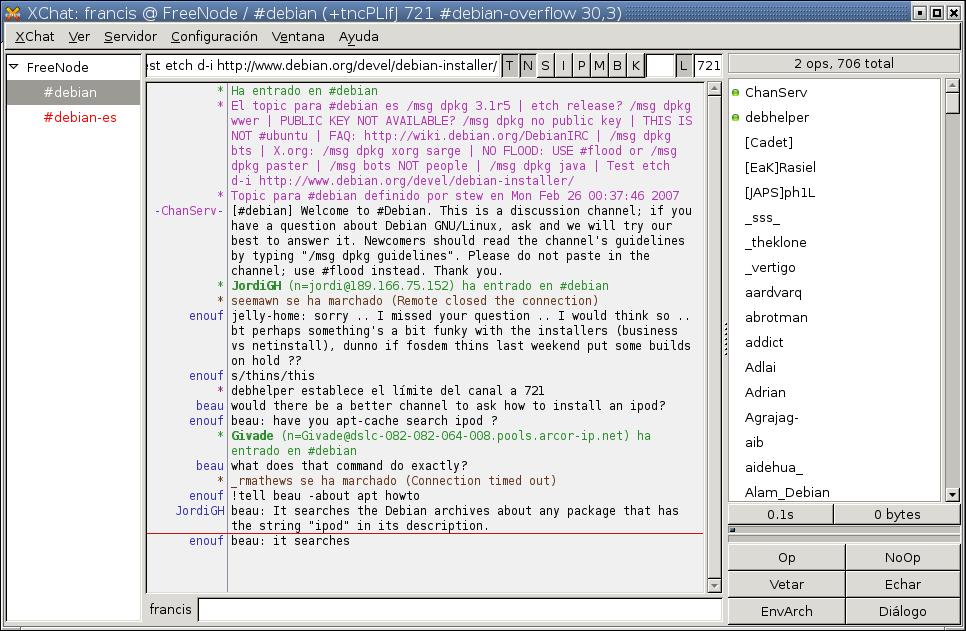Open the Ventana menu
966x631 pixels.
click(298, 36)
